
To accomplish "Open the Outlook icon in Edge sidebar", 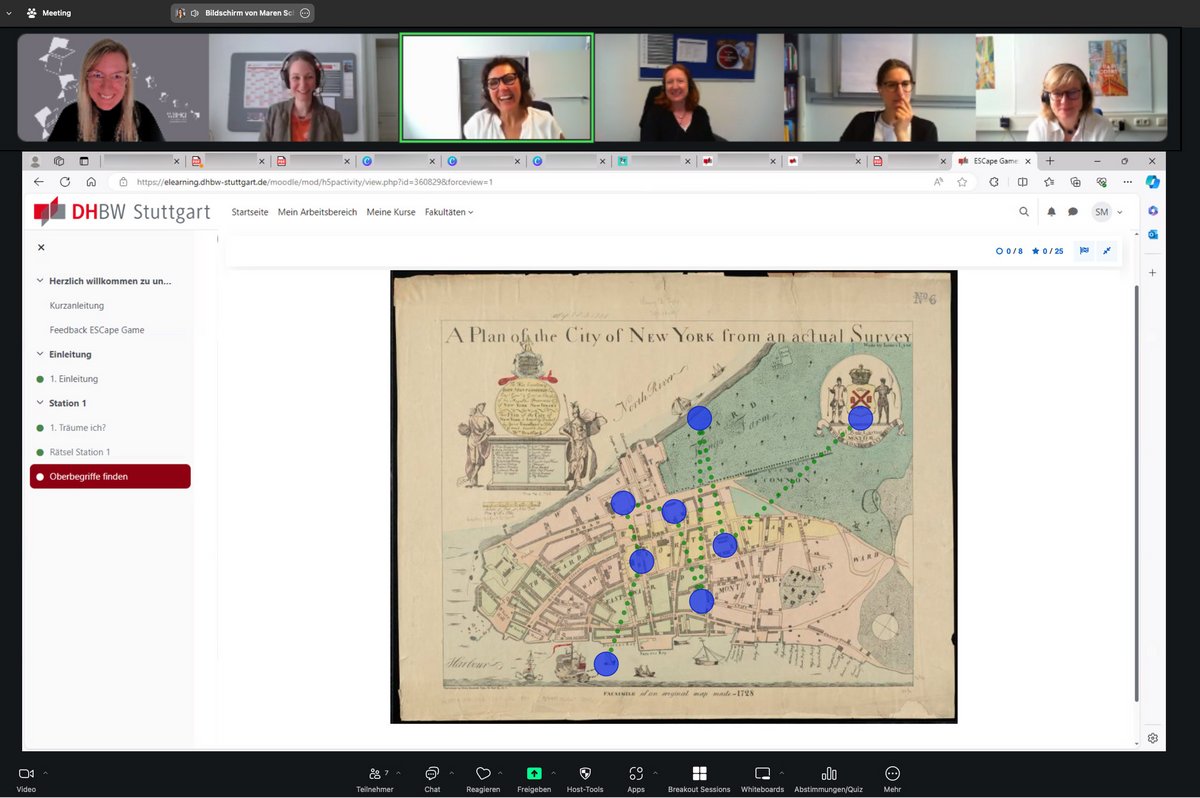I will (1153, 234).
